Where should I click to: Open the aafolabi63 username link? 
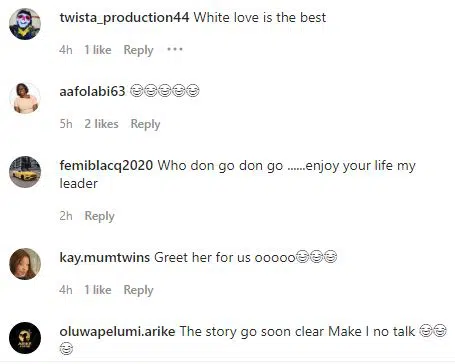click(92, 91)
